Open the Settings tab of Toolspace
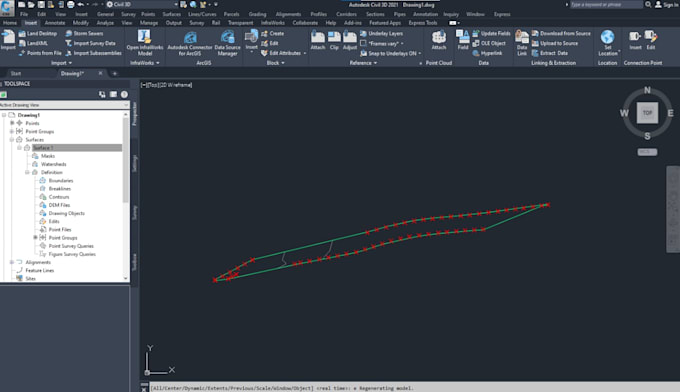The width and height of the screenshot is (680, 392). click(x=134, y=163)
